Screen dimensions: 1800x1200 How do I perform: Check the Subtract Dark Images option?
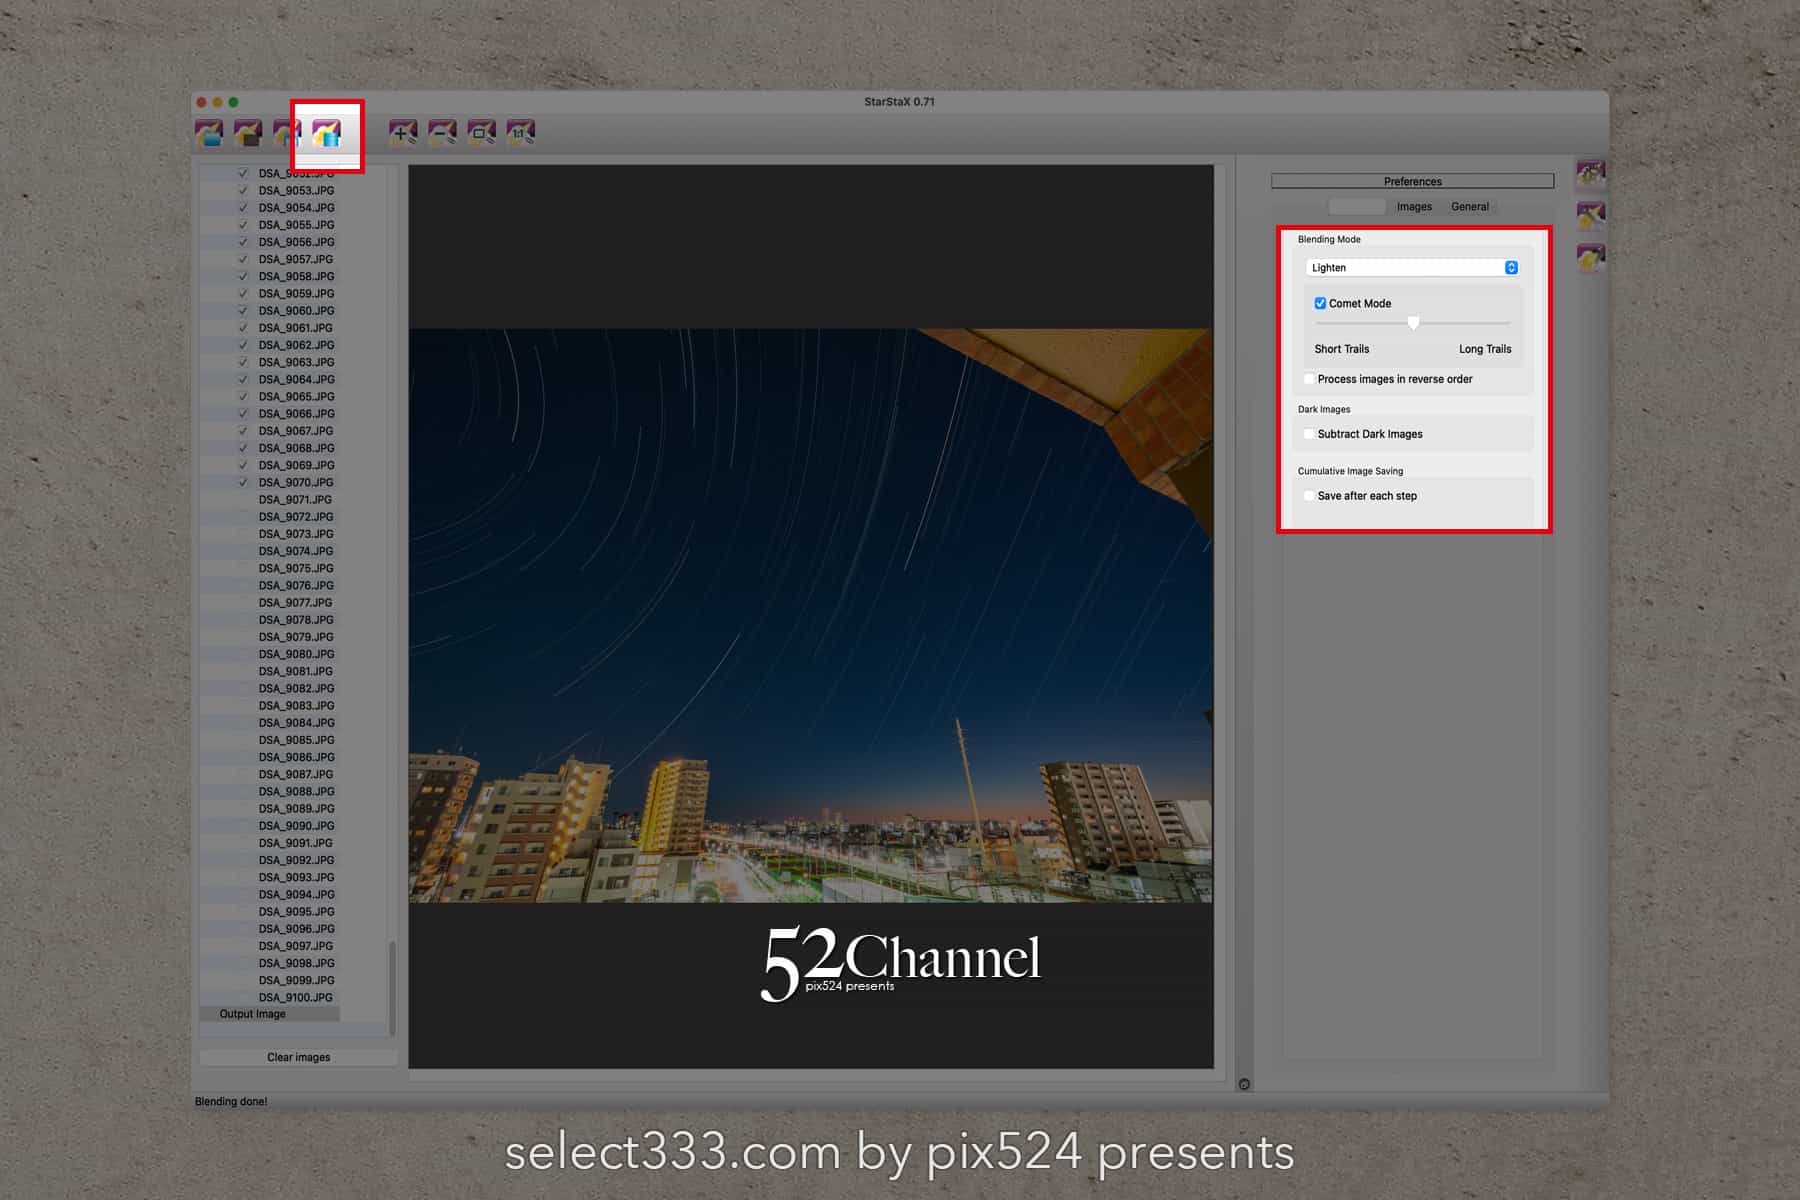point(1309,434)
